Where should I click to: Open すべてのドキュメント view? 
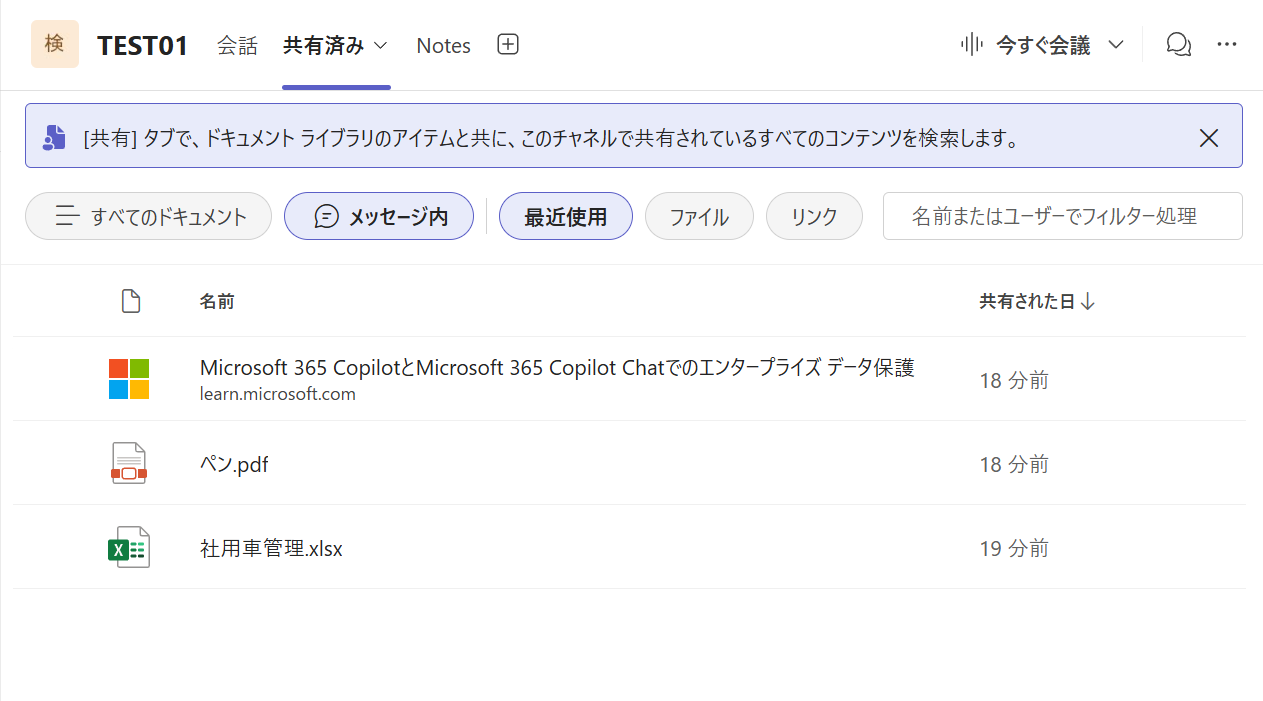point(148,216)
